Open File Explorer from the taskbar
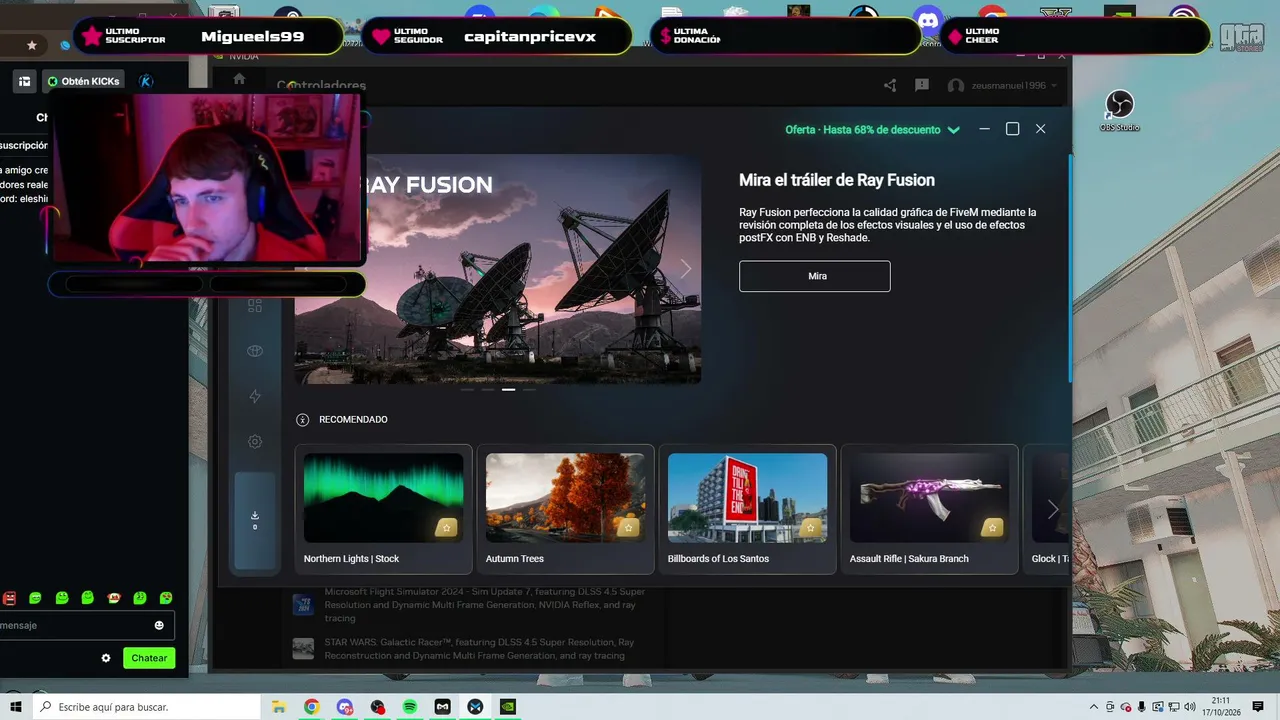Image resolution: width=1280 pixels, height=720 pixels. click(279, 707)
